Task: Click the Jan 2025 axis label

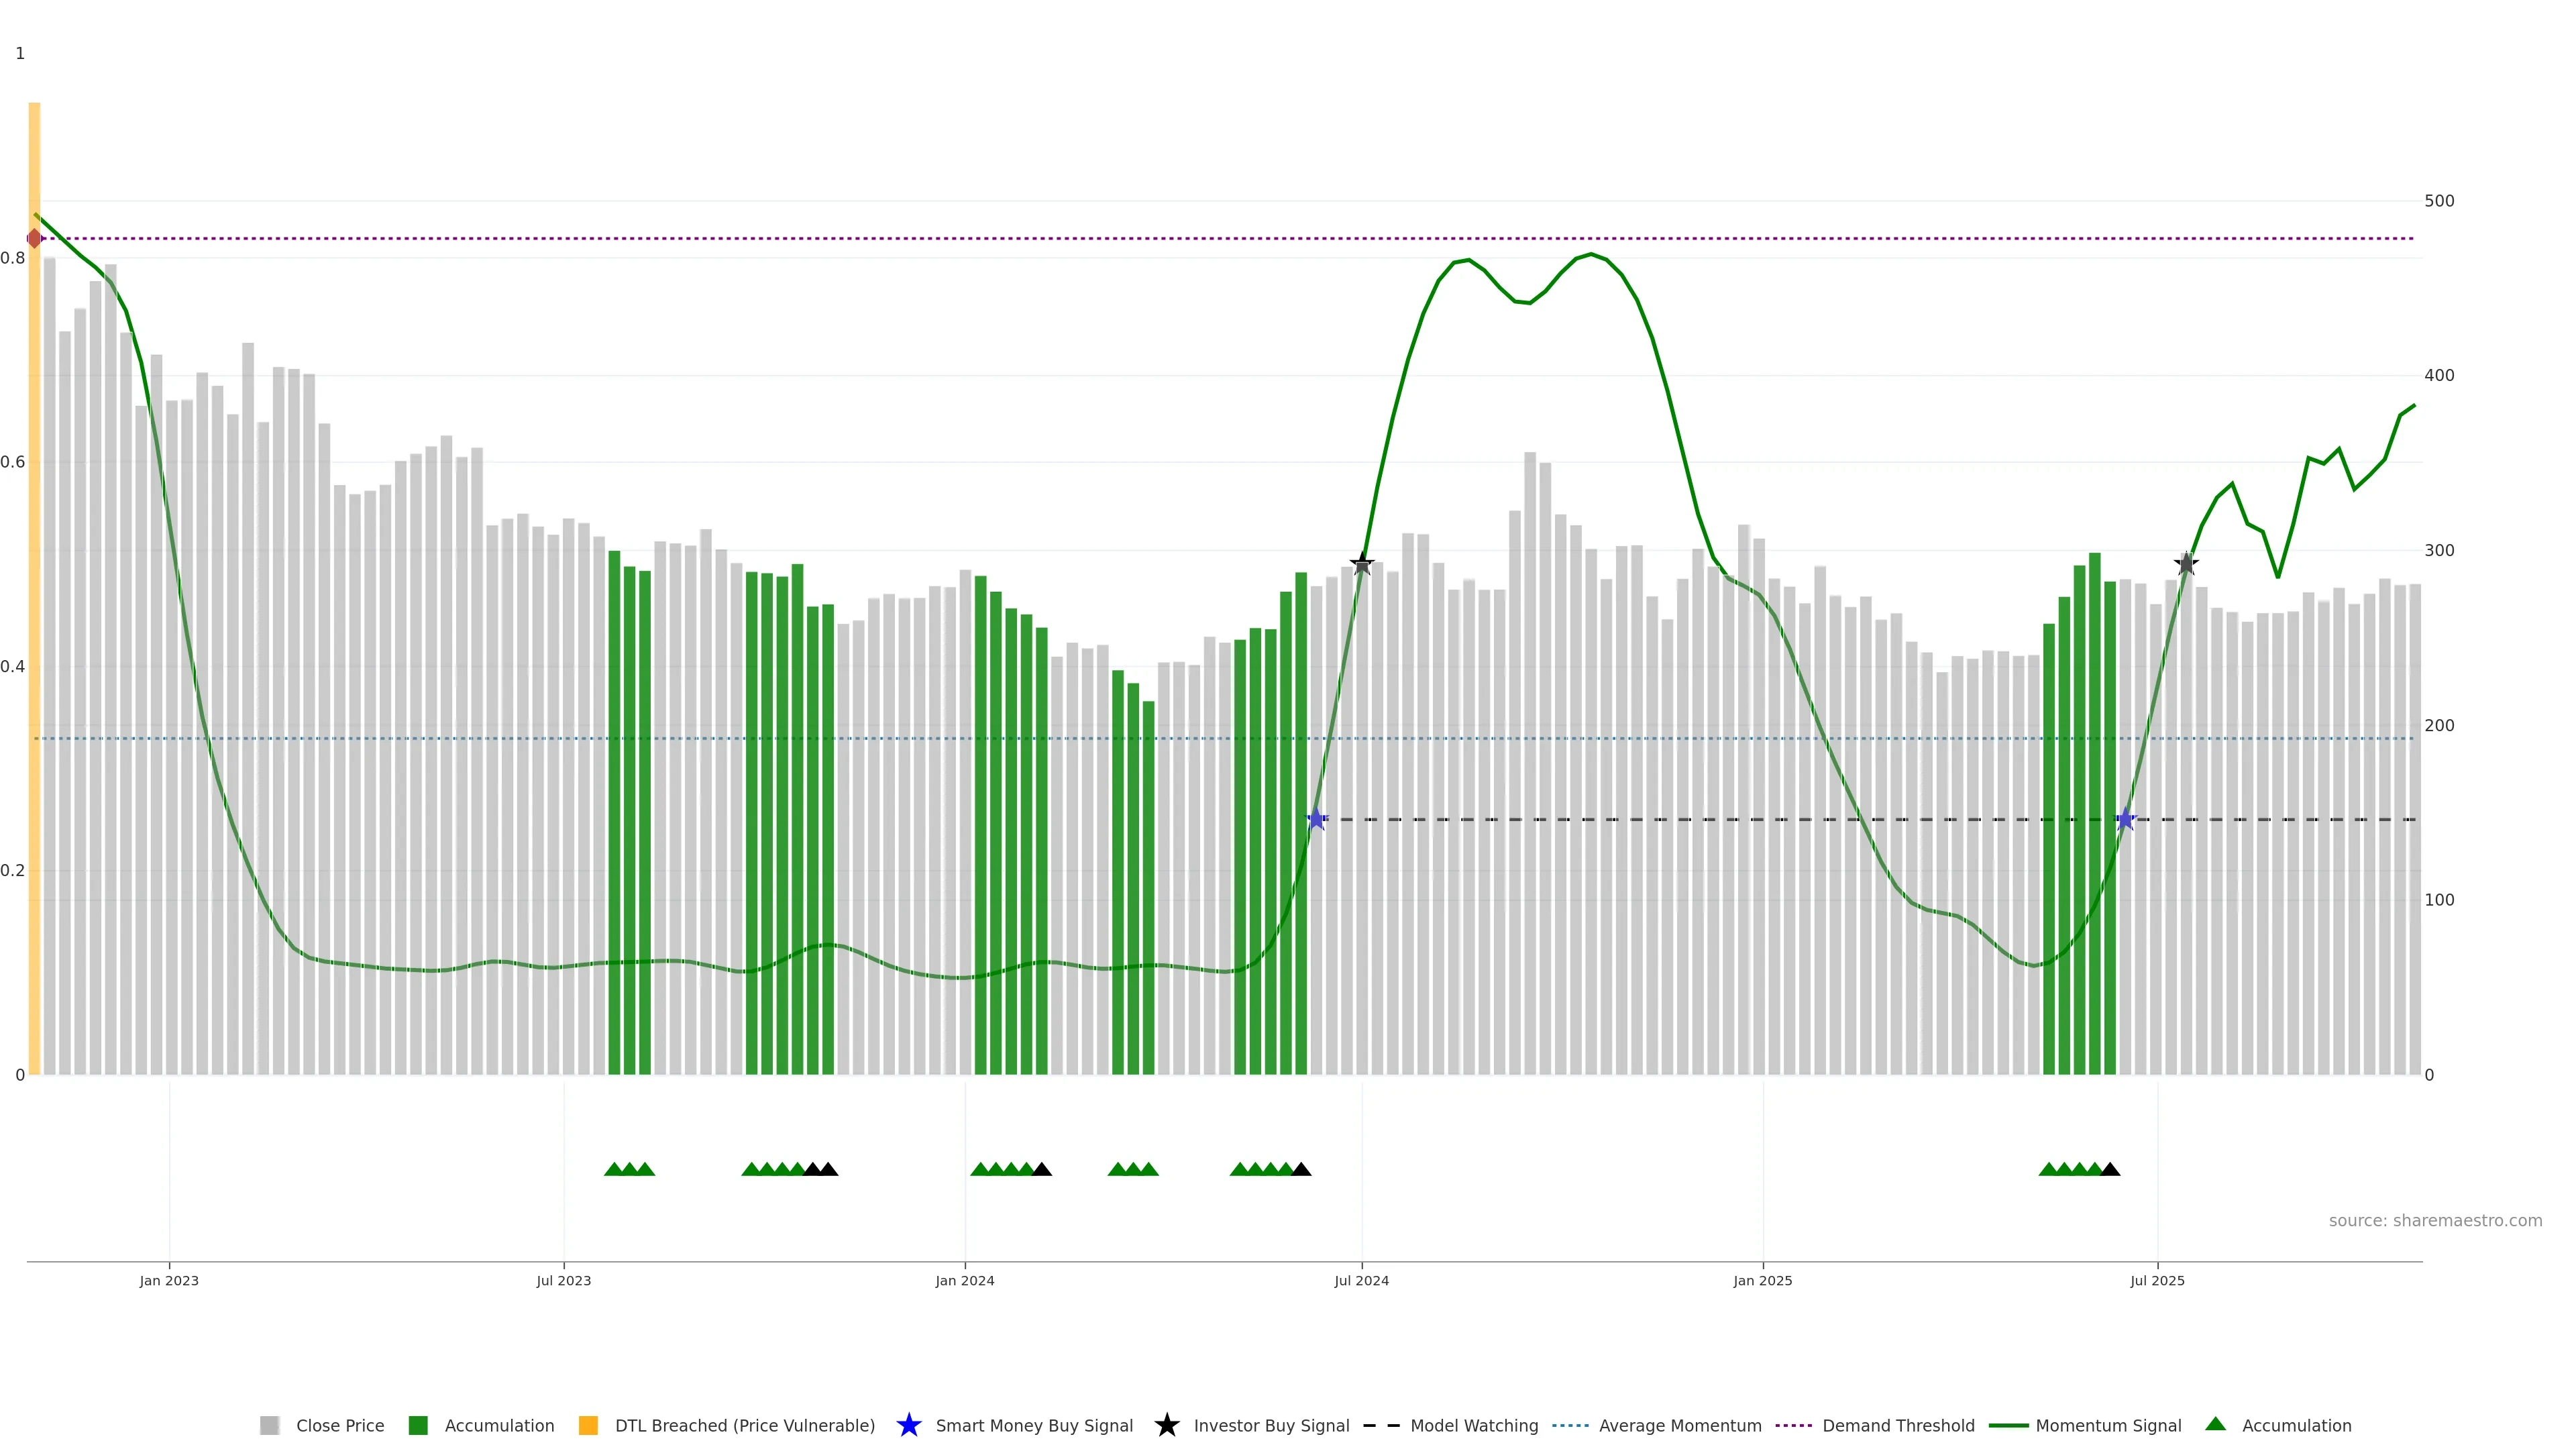Action: tap(1762, 1280)
